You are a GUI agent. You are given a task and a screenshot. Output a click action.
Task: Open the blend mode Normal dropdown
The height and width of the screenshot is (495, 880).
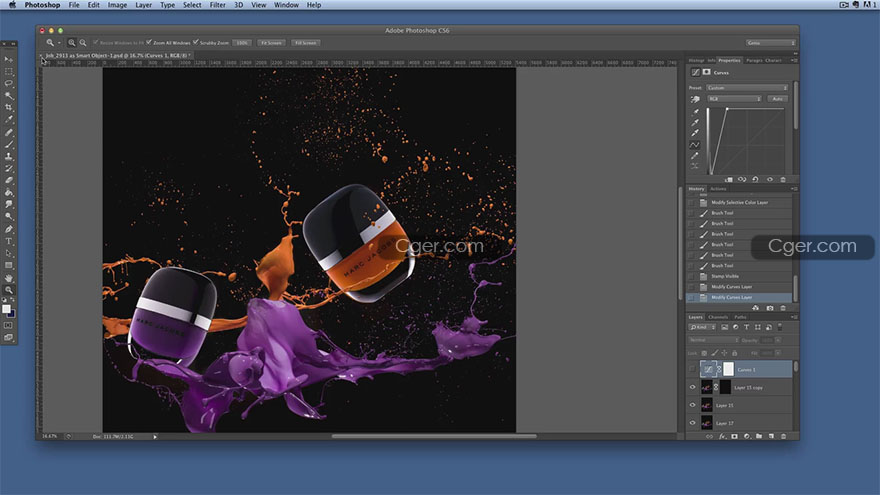714,340
